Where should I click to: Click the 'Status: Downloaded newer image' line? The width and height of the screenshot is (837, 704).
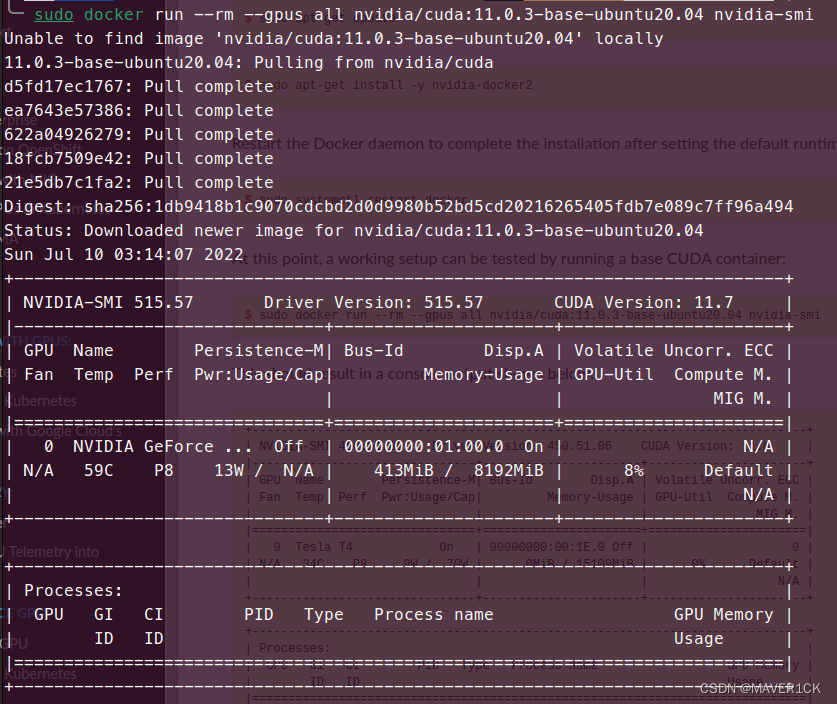pos(353,231)
